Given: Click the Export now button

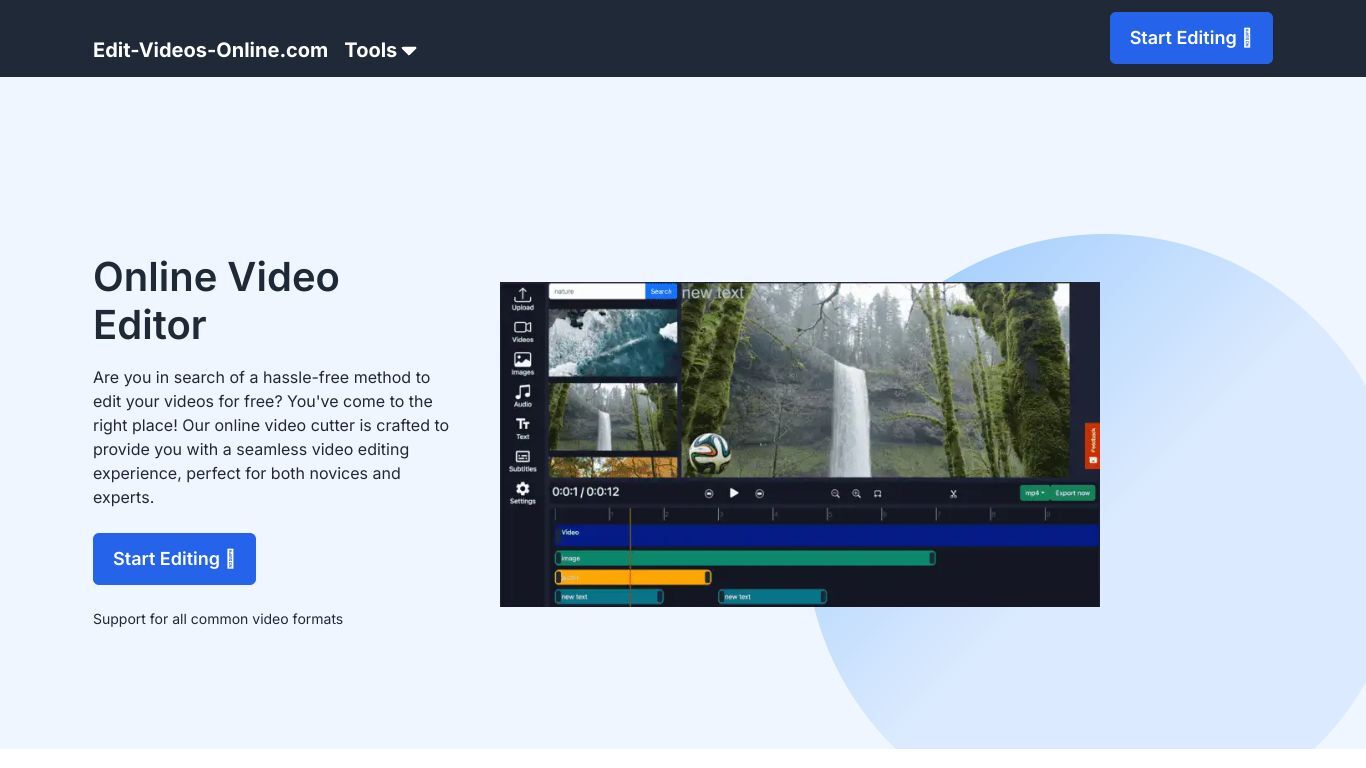Looking at the screenshot, I should [x=1073, y=493].
